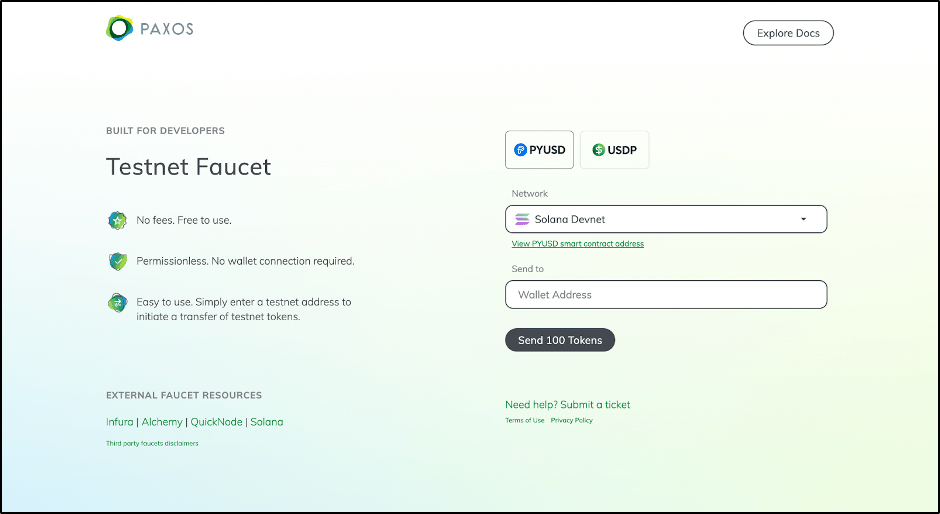Image resolution: width=940 pixels, height=514 pixels.
Task: Expand the Solana Devnet network selector
Action: [665, 219]
